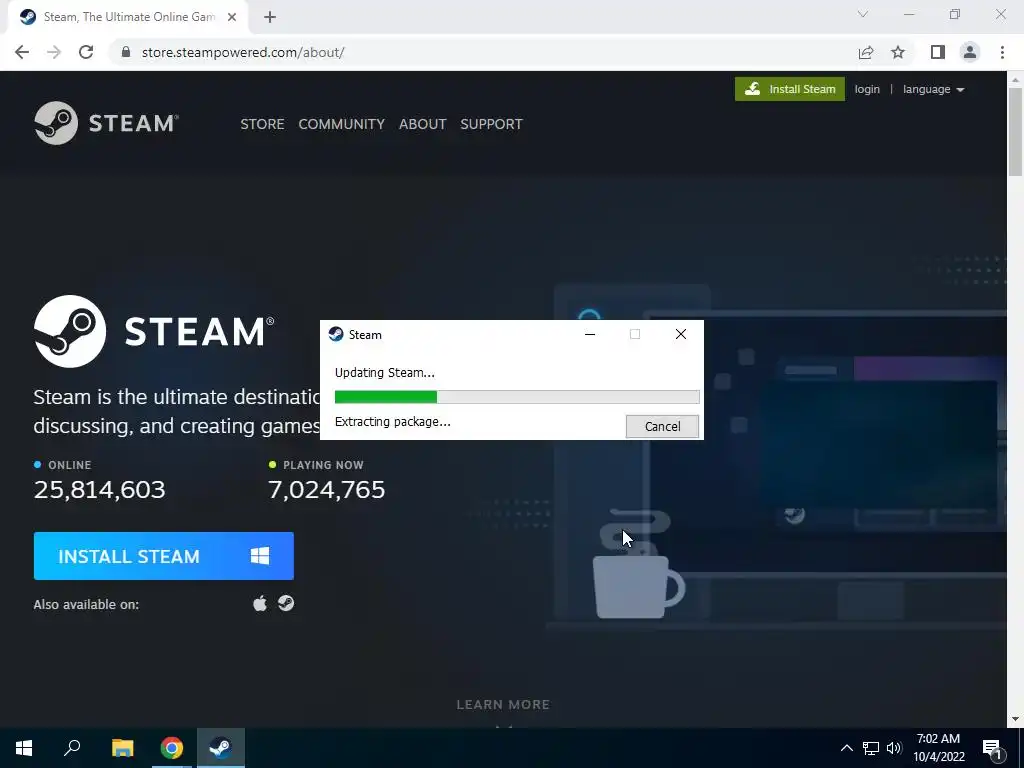This screenshot has width=1024, height=768.
Task: Open the ABOUT menu item
Action: point(423,124)
